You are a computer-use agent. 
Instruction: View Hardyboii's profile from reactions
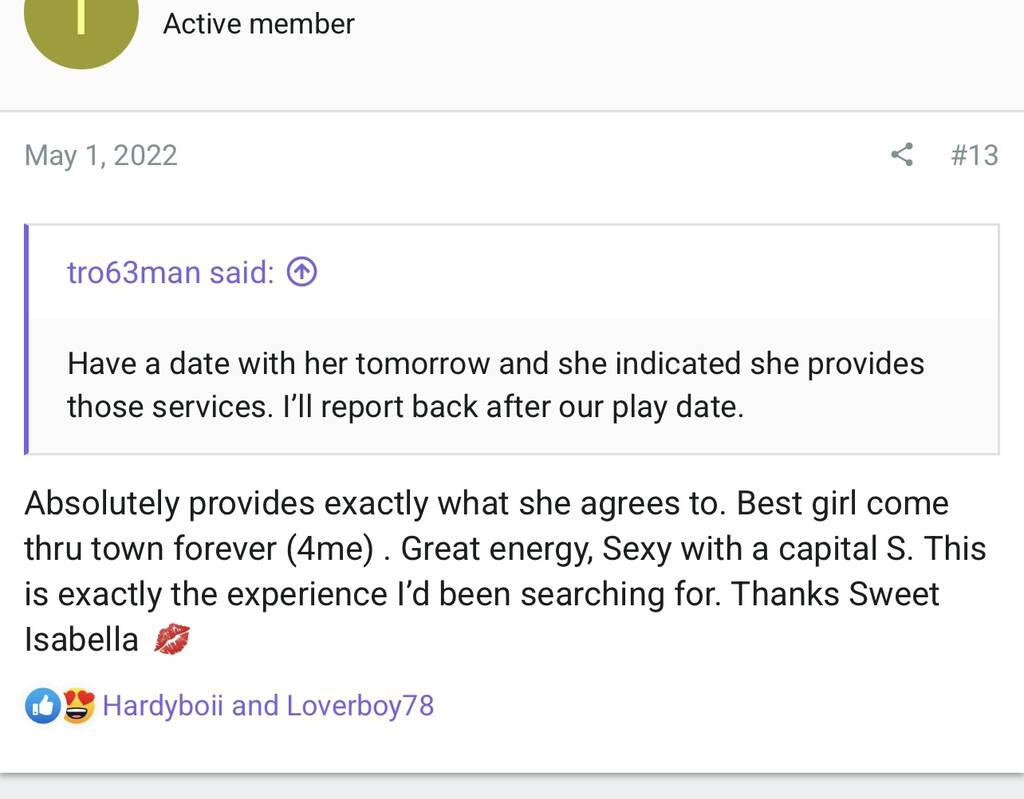163,706
